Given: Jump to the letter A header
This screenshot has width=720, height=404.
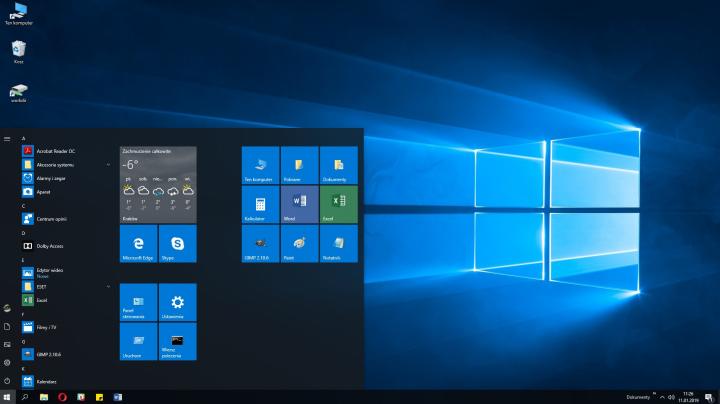Looking at the screenshot, I should [x=23, y=139].
